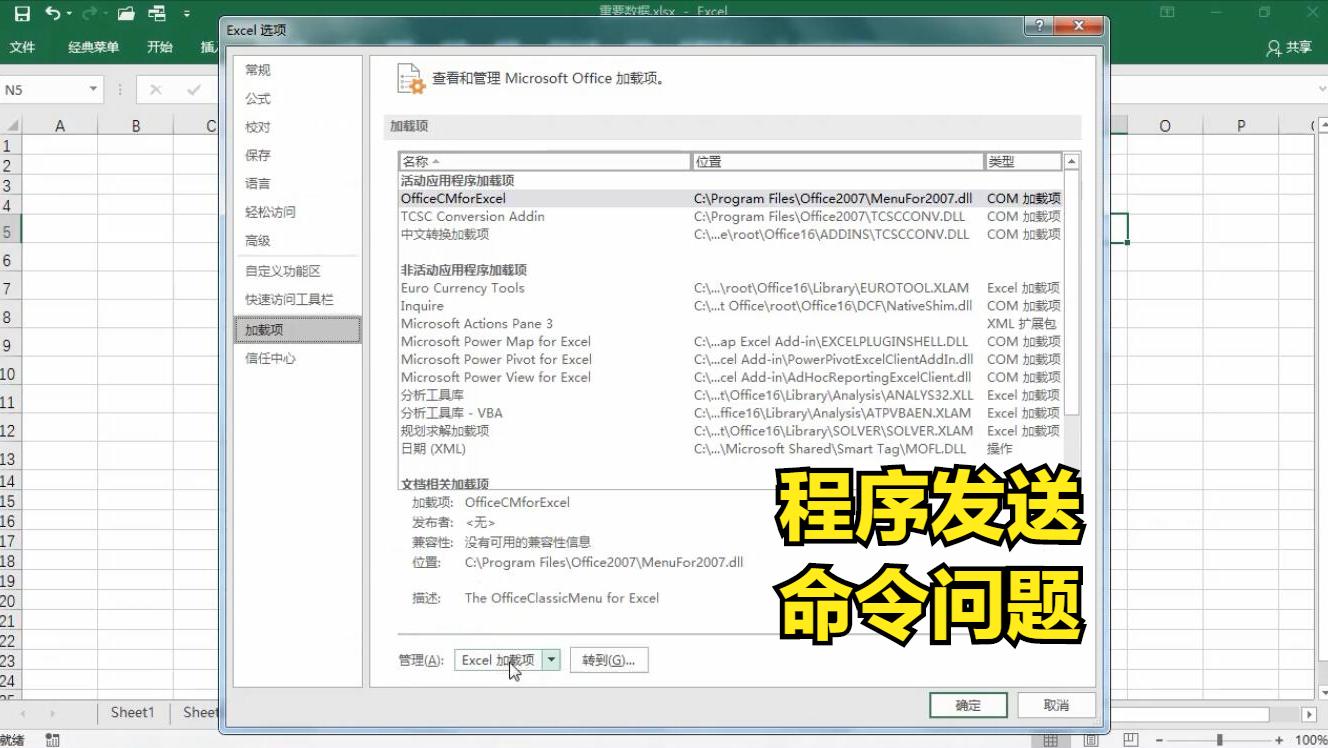The width and height of the screenshot is (1328, 748).
Task: Click the print preview icon in Quick Access Toolbar
Action: tap(156, 11)
